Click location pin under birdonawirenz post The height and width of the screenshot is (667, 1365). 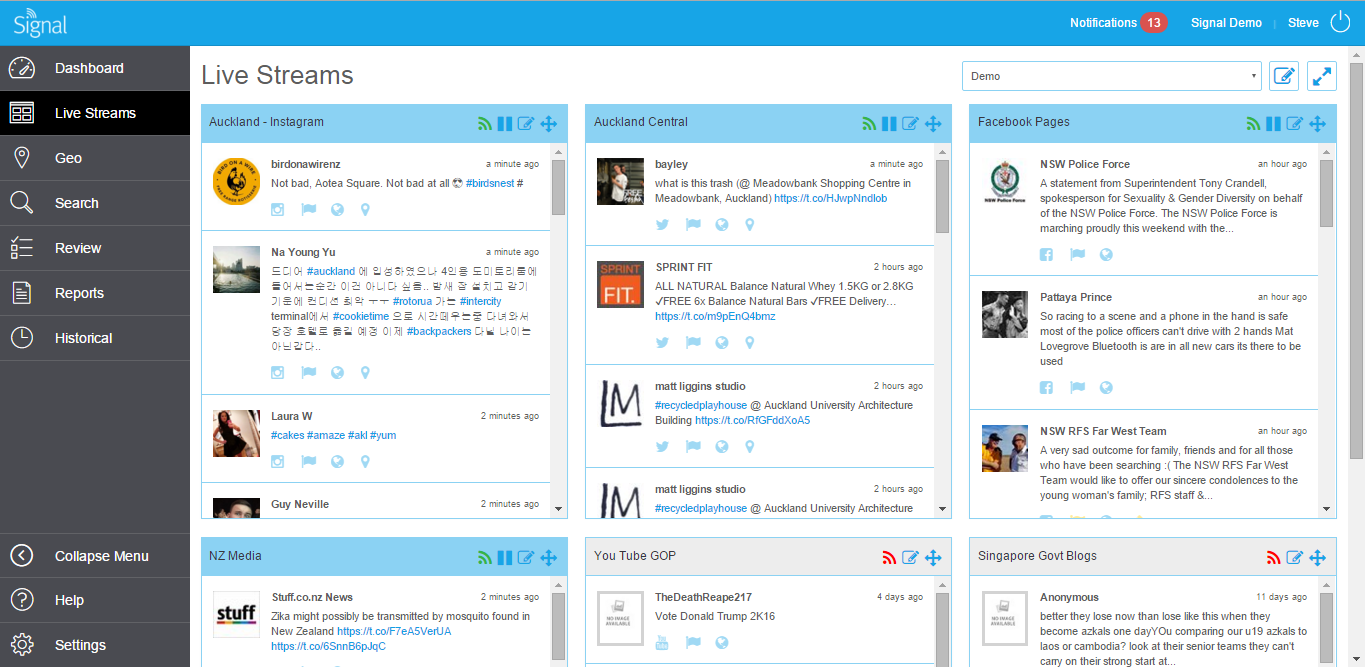tap(366, 210)
